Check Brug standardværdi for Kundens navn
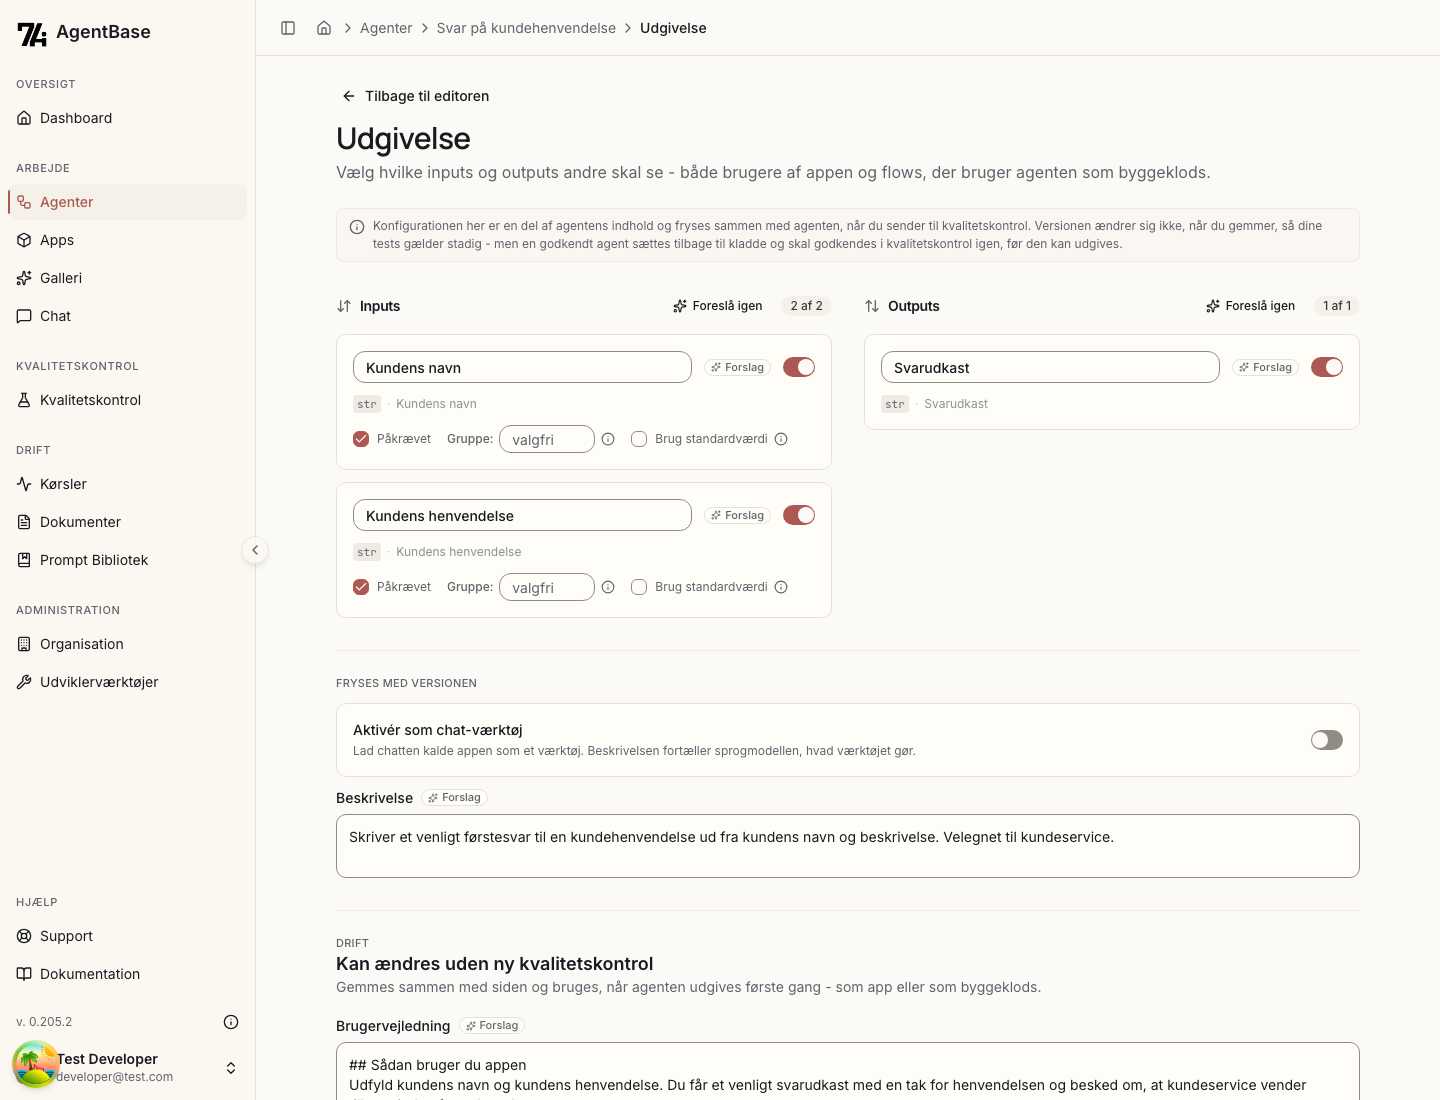Viewport: 1440px width, 1100px height. click(x=639, y=439)
